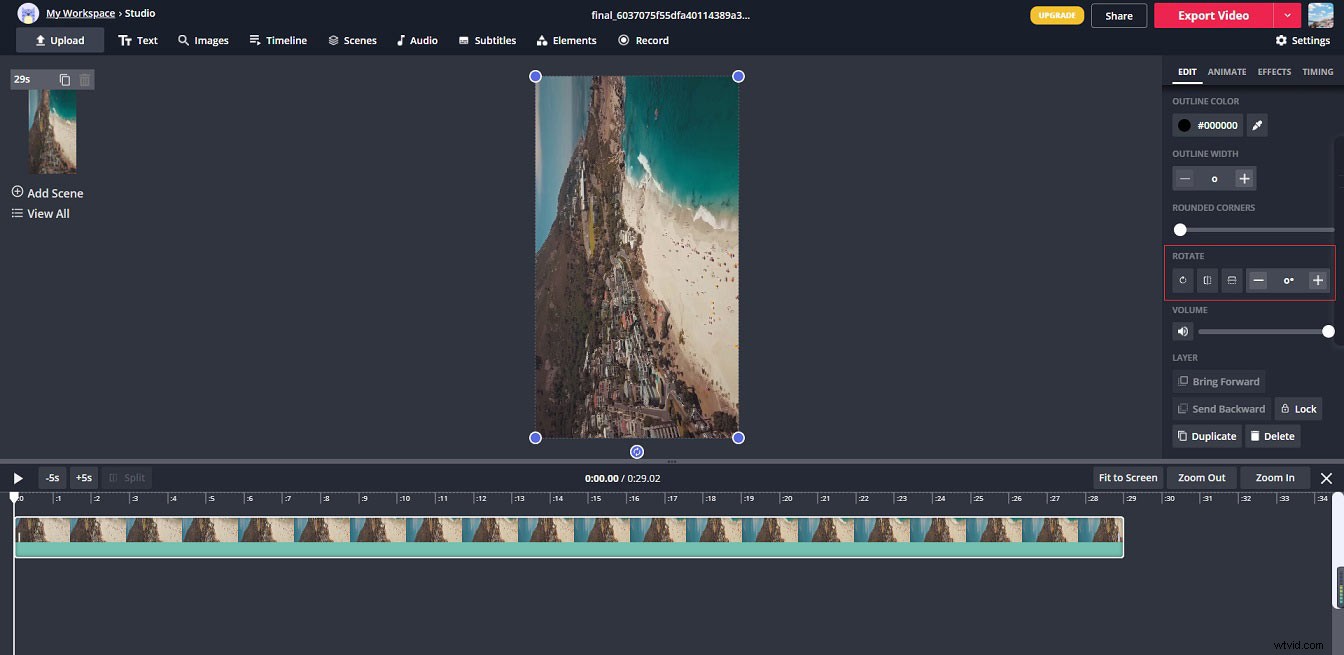Mute the clip volume using the speaker icon
This screenshot has width=1344, height=655.
(x=1182, y=331)
